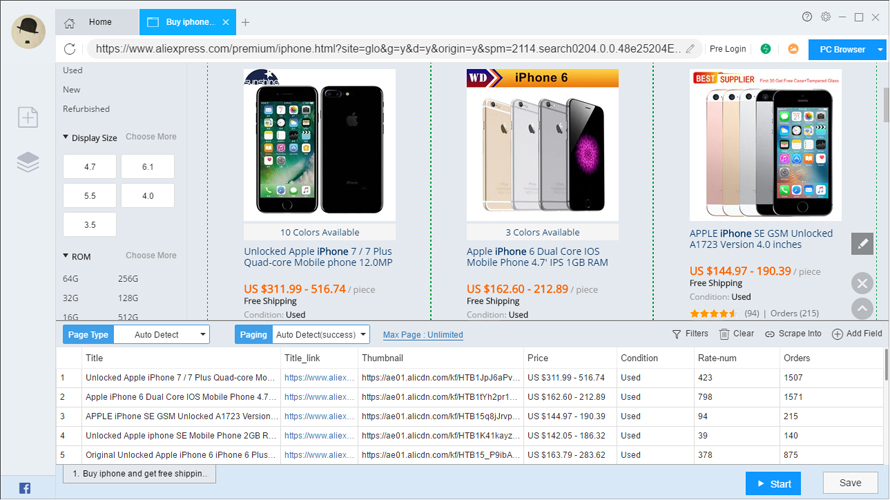Click the iPhone SE product thumbnail
890x500 pixels.
(x=766, y=145)
